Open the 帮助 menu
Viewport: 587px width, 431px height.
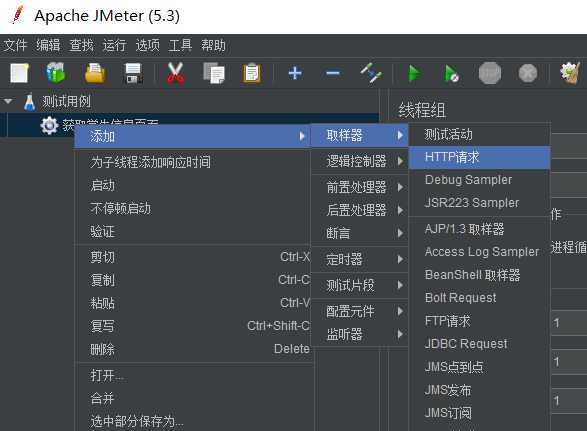pos(213,46)
